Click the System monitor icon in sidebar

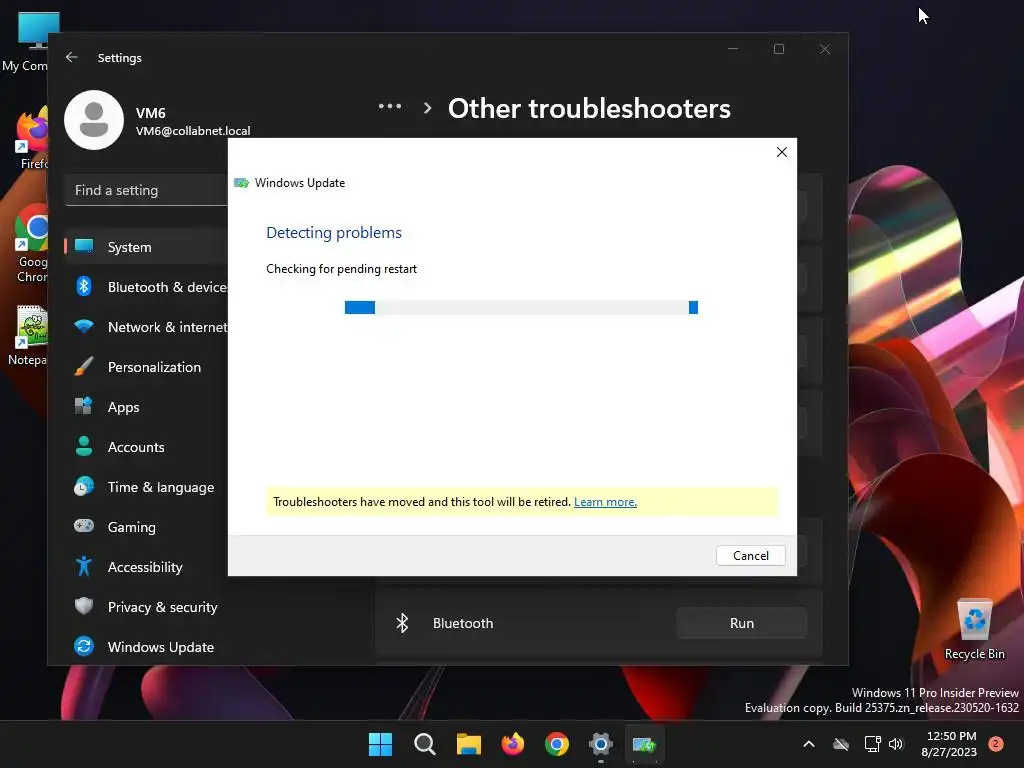click(x=84, y=246)
